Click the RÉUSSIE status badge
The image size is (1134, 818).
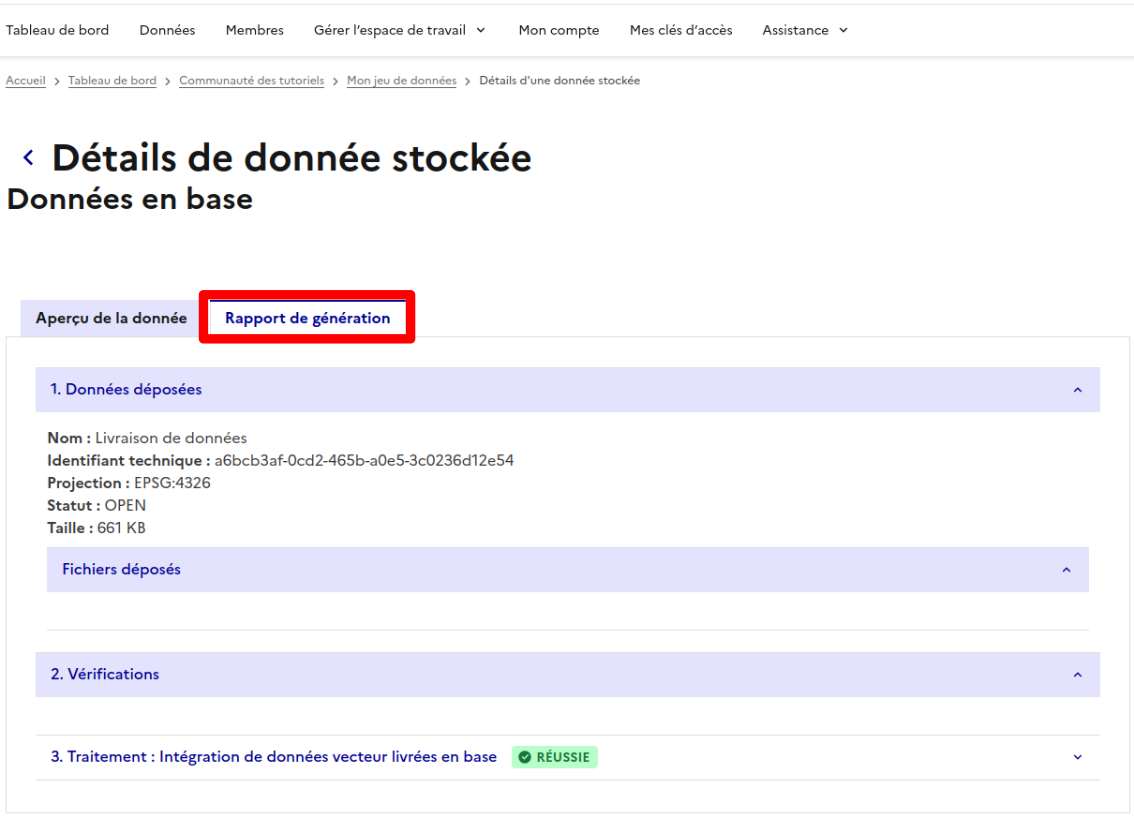[555, 757]
